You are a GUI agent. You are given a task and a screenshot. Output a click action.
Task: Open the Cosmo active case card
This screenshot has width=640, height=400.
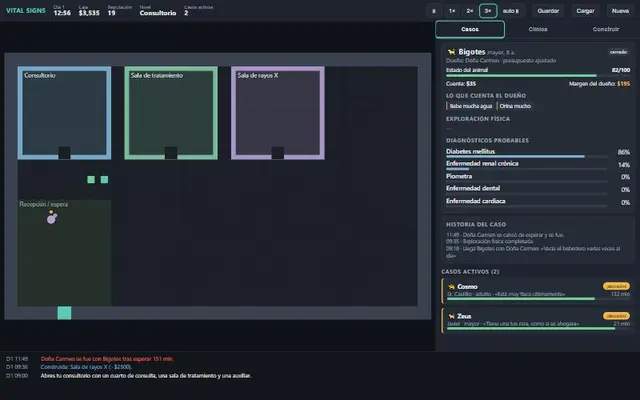[x=537, y=291]
